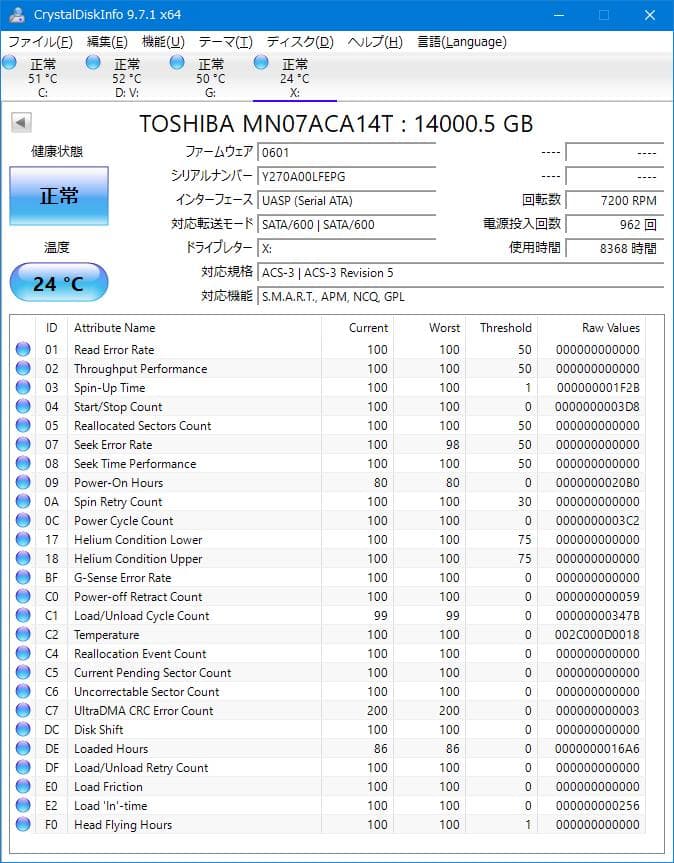The width and height of the screenshot is (674, 863).
Task: Click status orb for Spin Retry Count
Action: coord(23,501)
